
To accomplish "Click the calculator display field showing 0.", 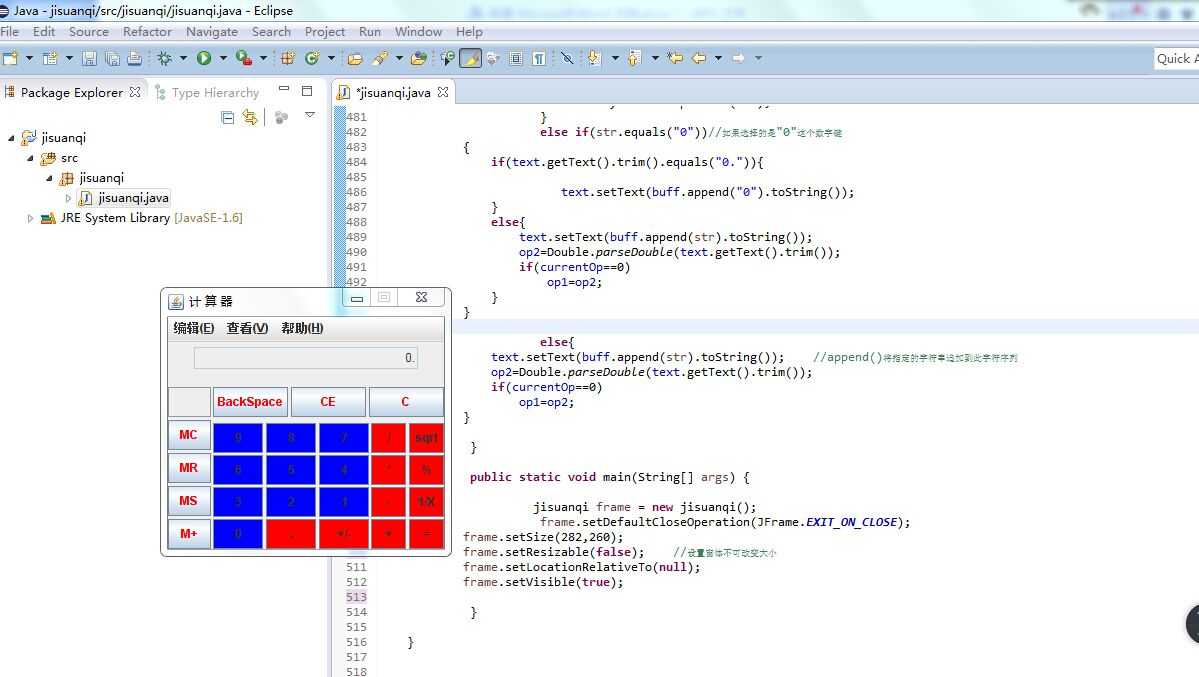I will click(x=306, y=358).
